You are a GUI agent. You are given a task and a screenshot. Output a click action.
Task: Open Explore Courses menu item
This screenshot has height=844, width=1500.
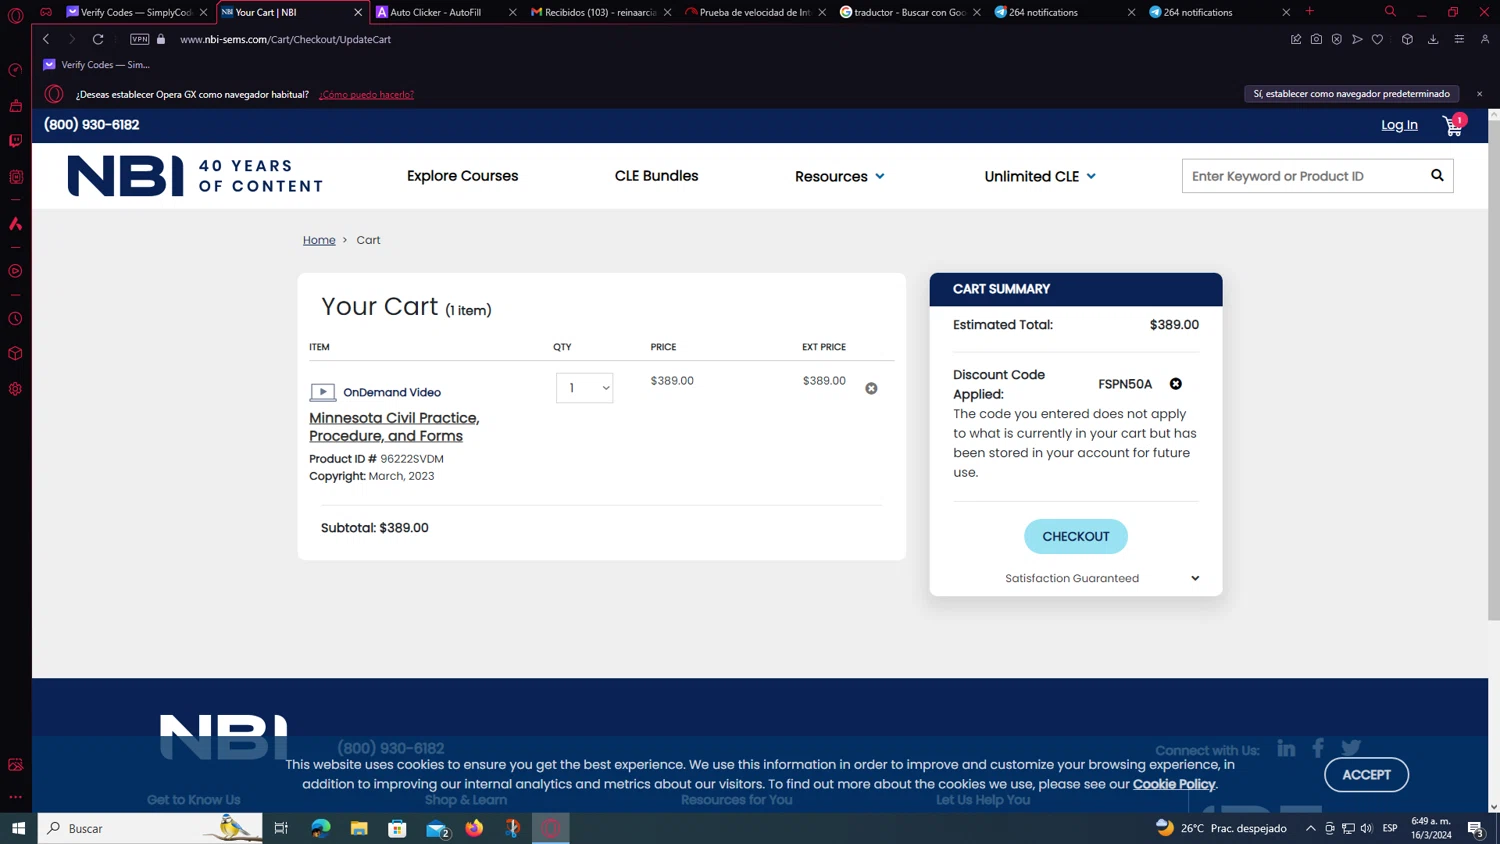click(462, 176)
